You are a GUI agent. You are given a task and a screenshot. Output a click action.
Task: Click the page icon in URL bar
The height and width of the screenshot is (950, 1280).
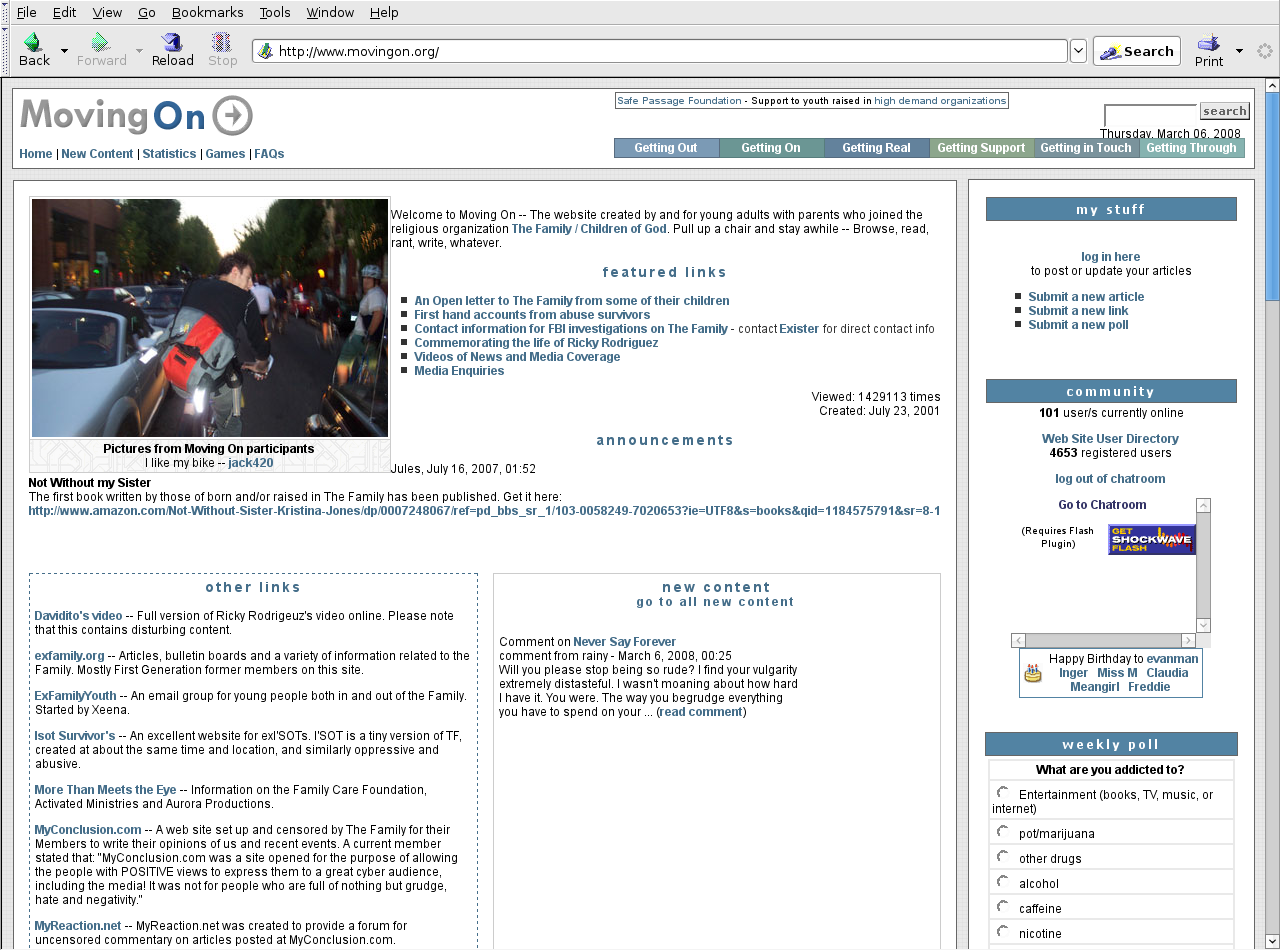click(265, 51)
